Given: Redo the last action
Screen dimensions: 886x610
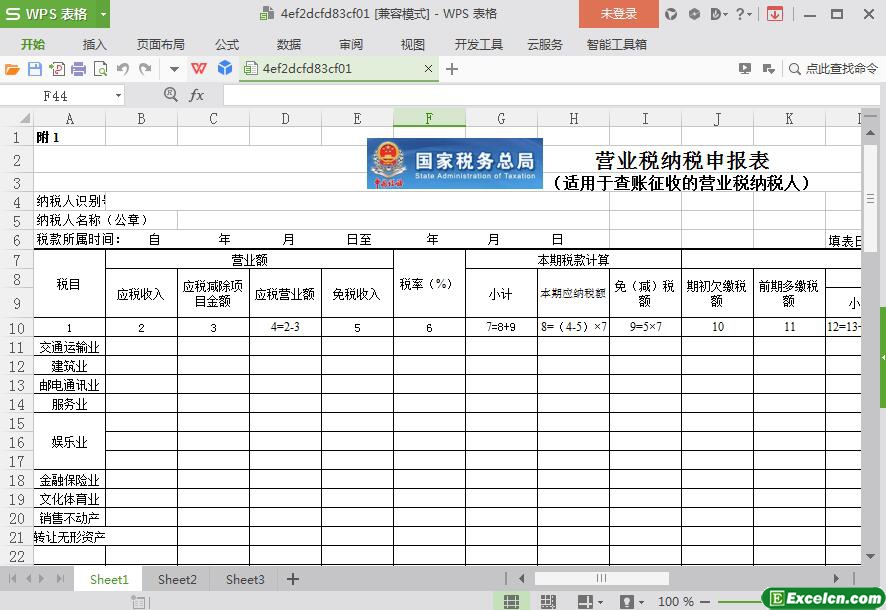Looking at the screenshot, I should click(145, 69).
